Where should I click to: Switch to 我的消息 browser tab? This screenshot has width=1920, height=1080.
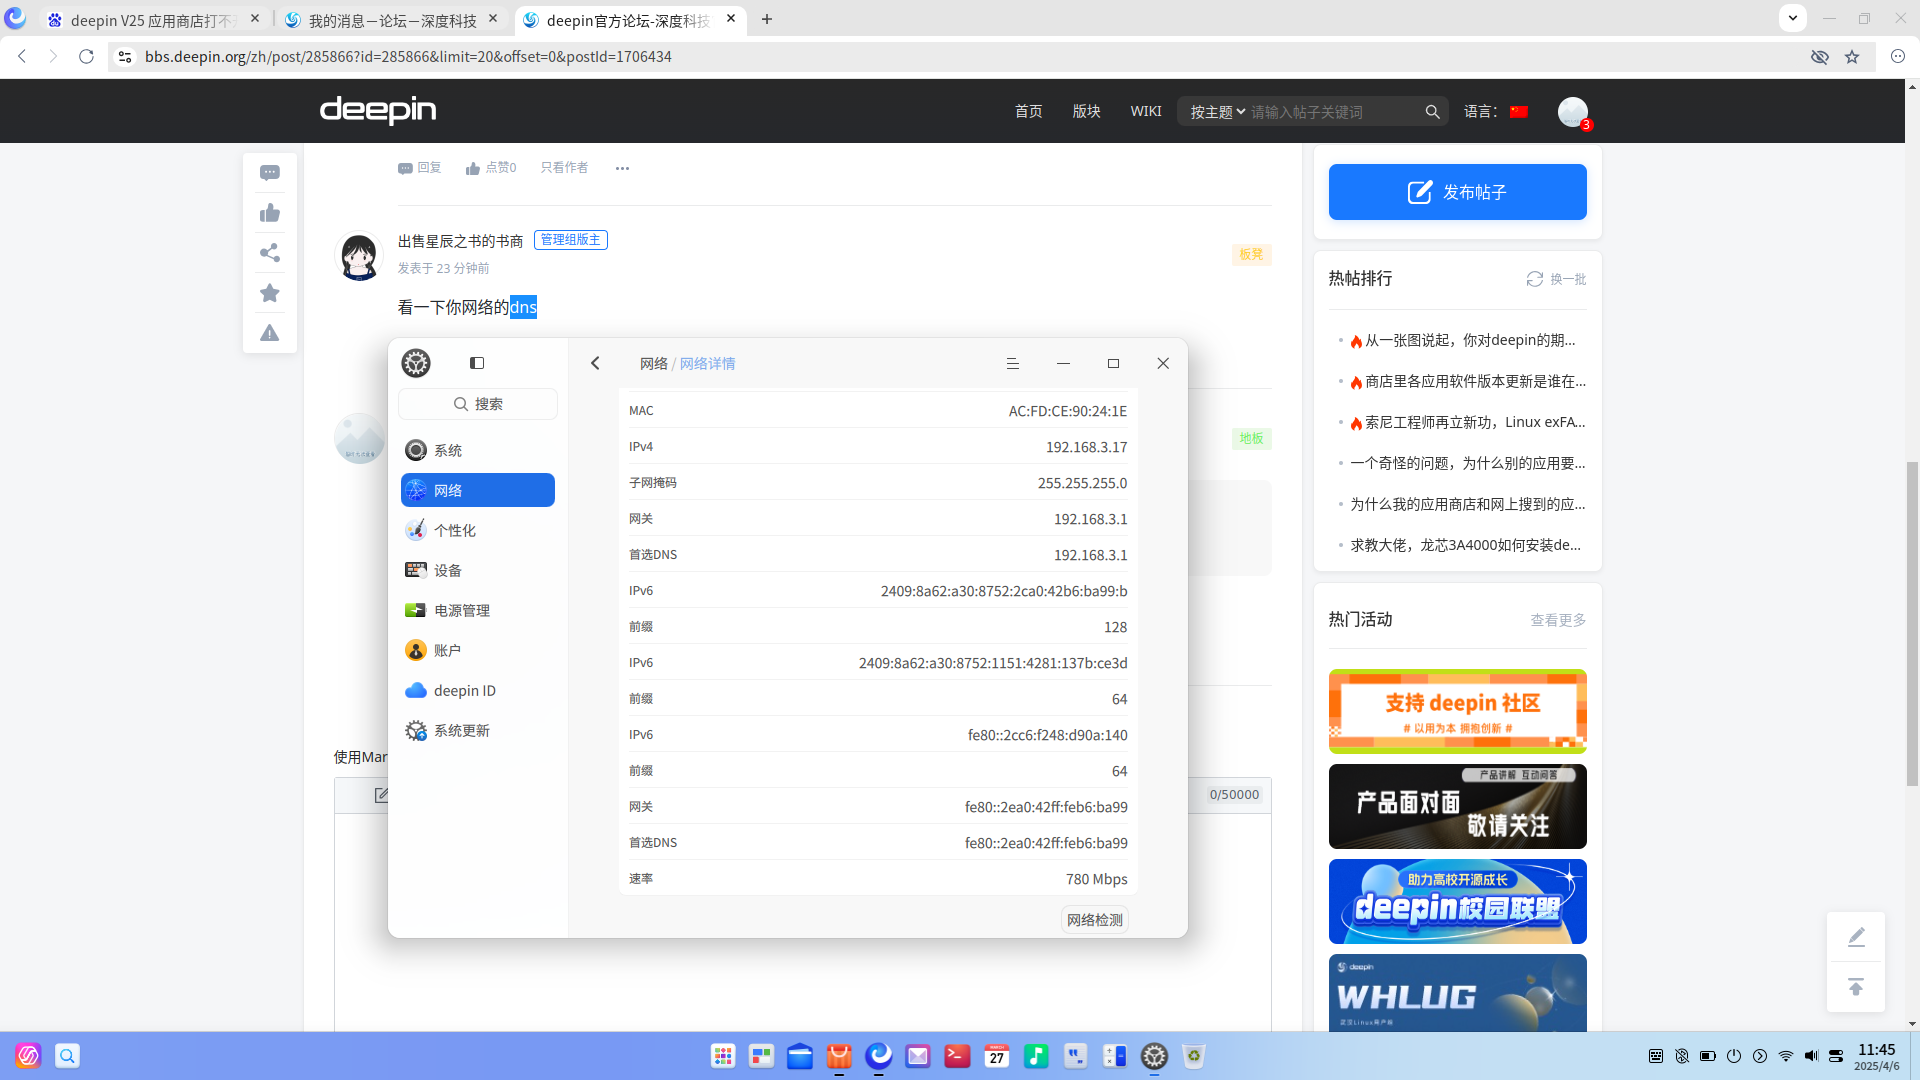(392, 20)
